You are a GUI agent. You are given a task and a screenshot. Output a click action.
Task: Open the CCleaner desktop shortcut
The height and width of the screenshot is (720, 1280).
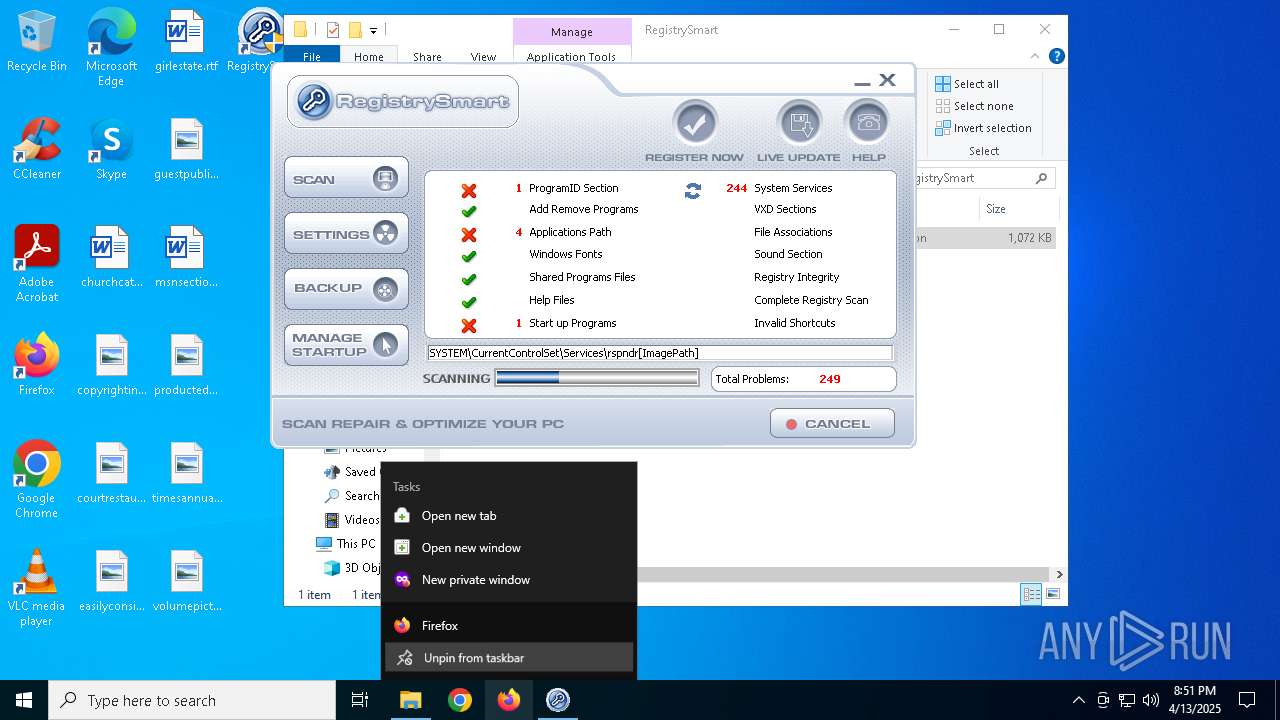pos(37,150)
